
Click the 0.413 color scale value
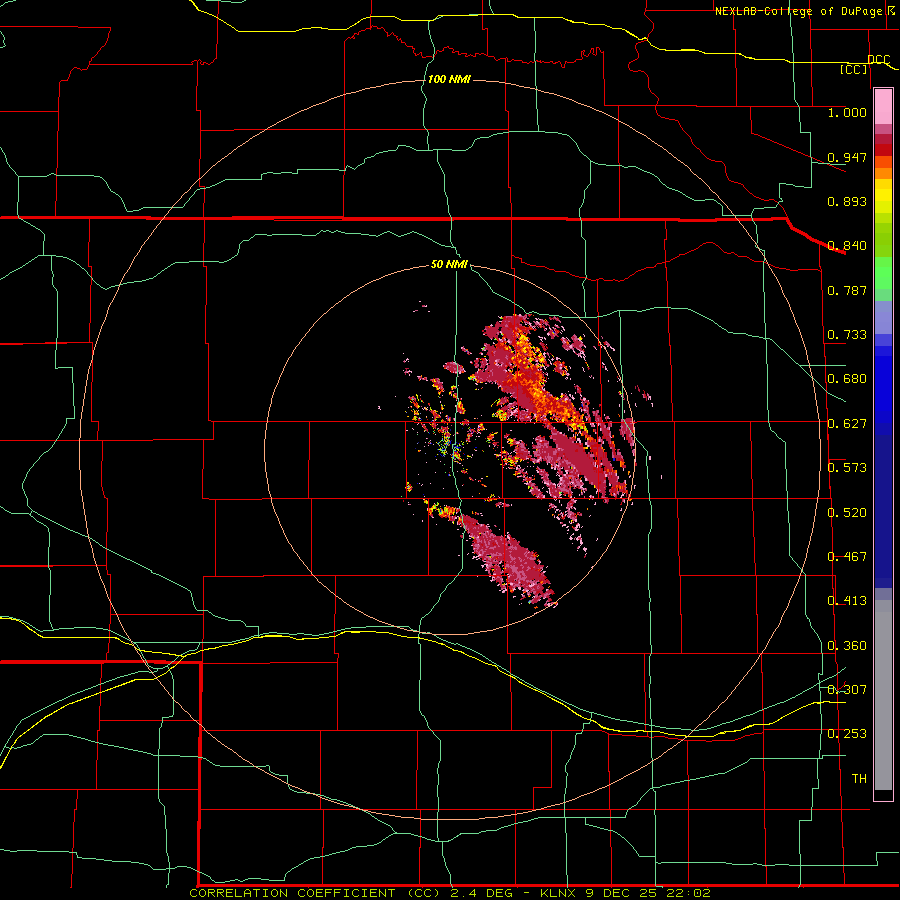pyautogui.click(x=847, y=601)
